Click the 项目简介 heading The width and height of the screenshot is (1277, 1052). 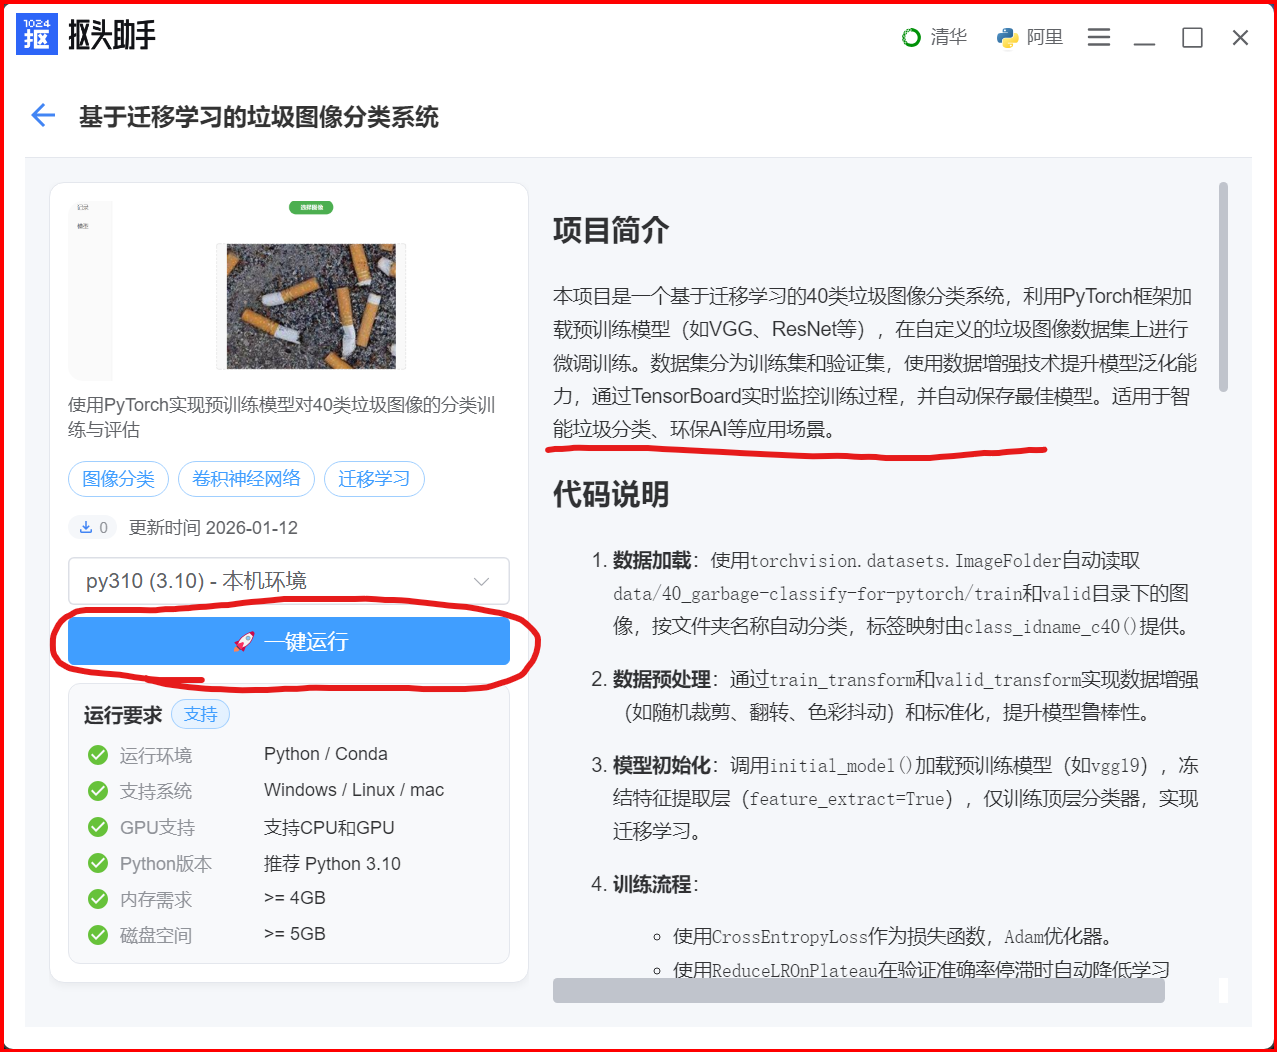coord(611,231)
